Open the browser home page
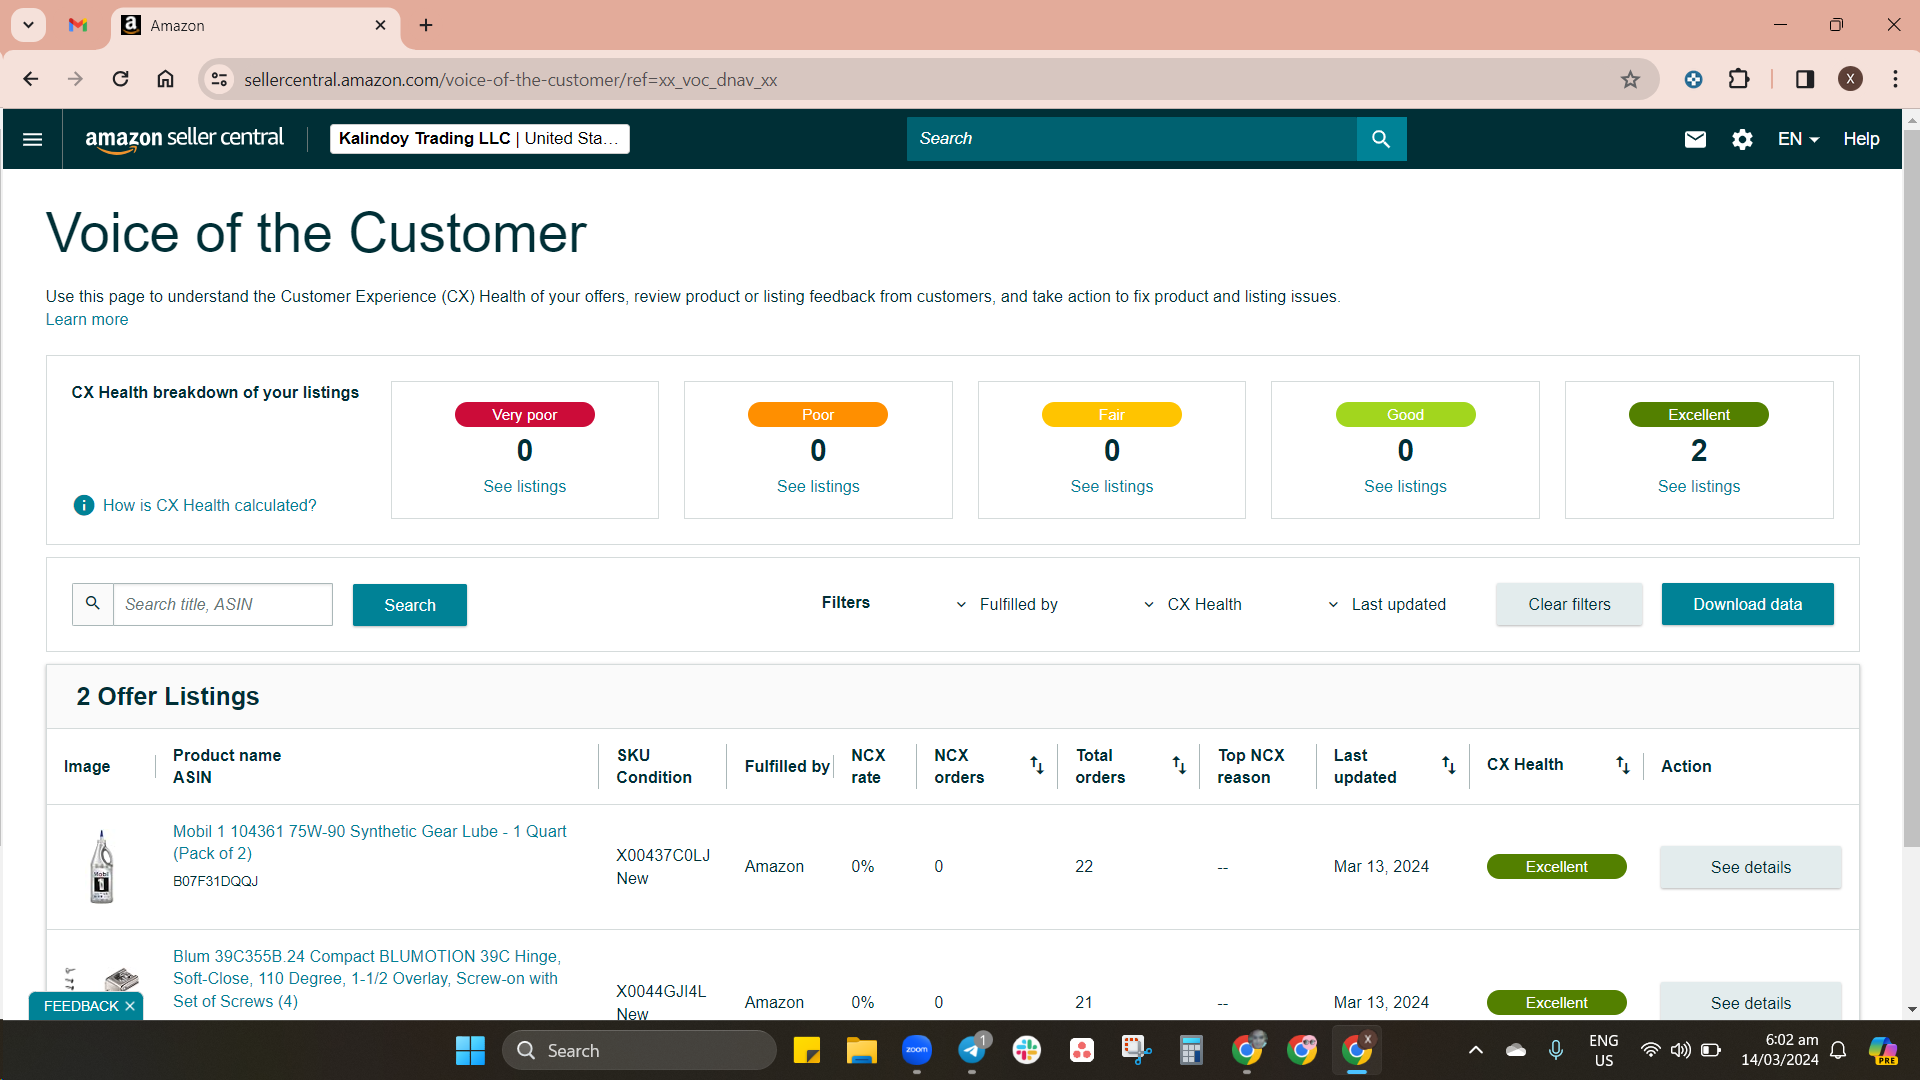Image resolution: width=1920 pixels, height=1080 pixels. [x=166, y=79]
